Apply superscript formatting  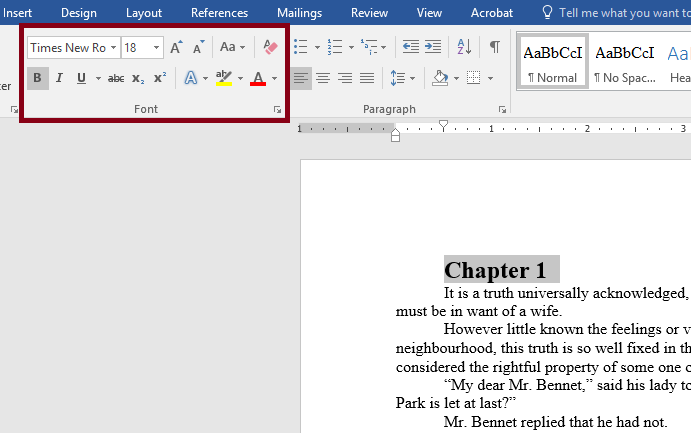click(x=160, y=78)
